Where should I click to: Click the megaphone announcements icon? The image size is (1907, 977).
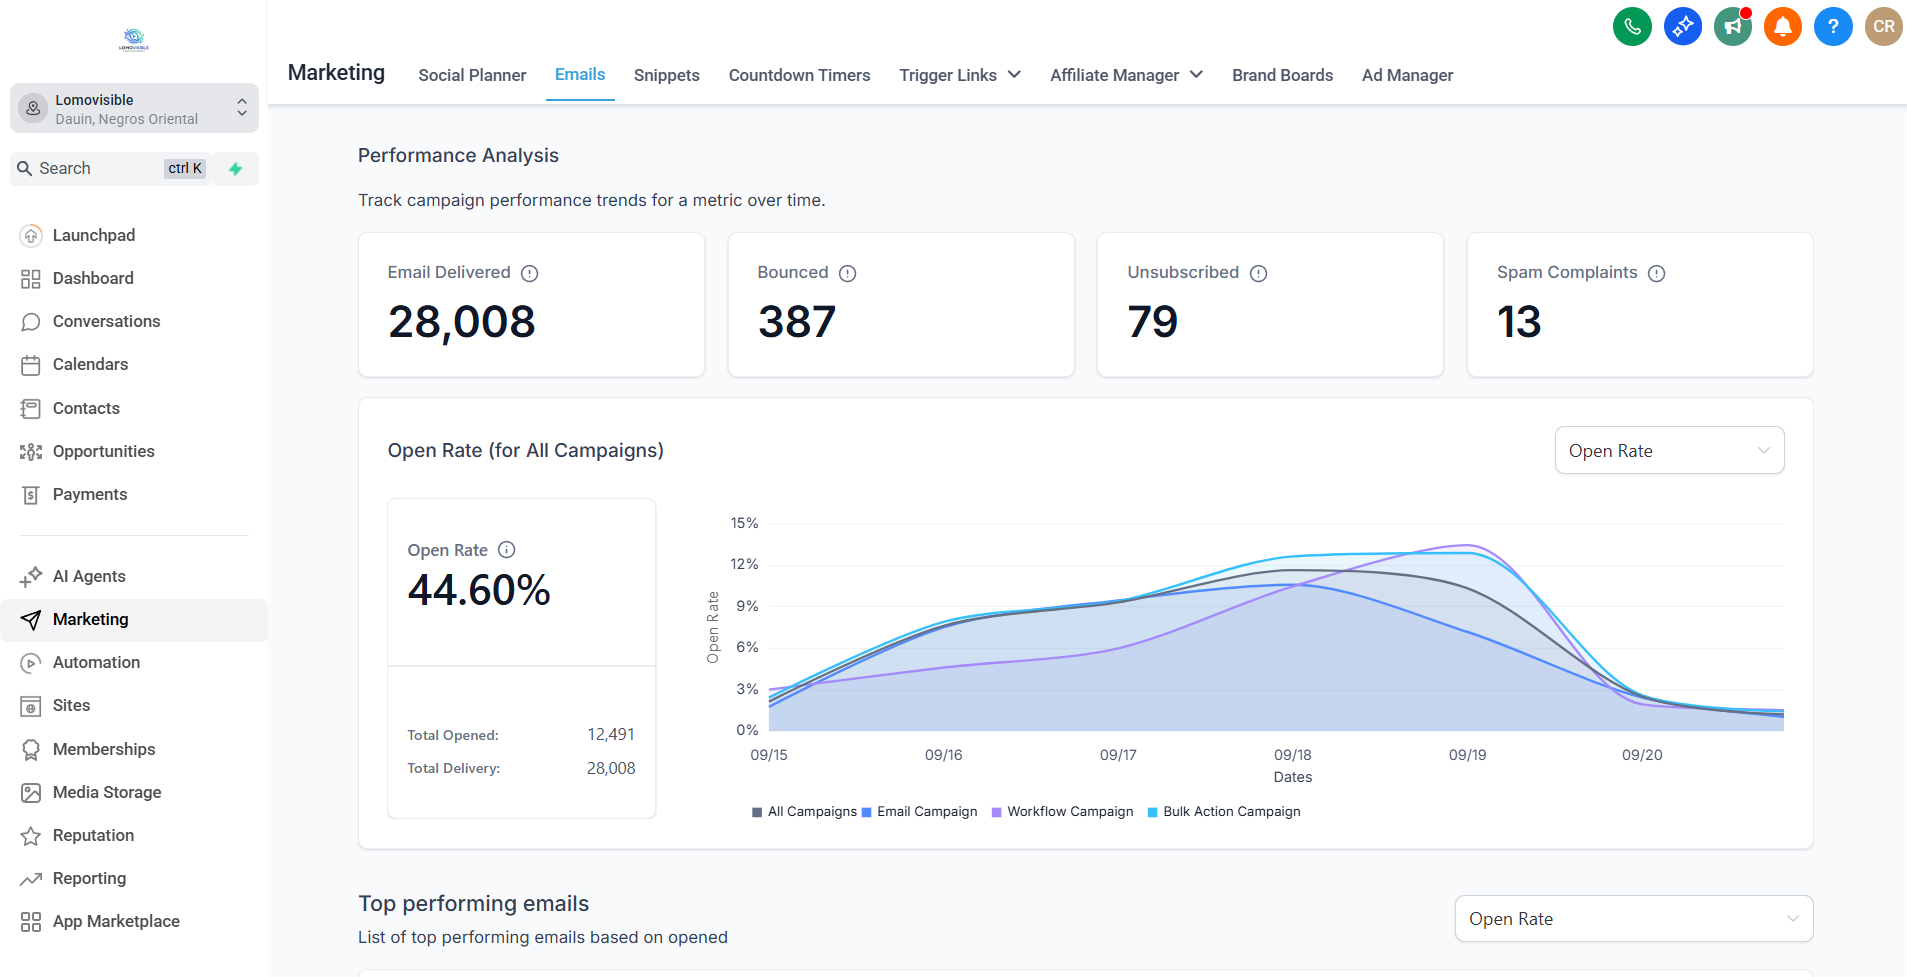[x=1732, y=27]
